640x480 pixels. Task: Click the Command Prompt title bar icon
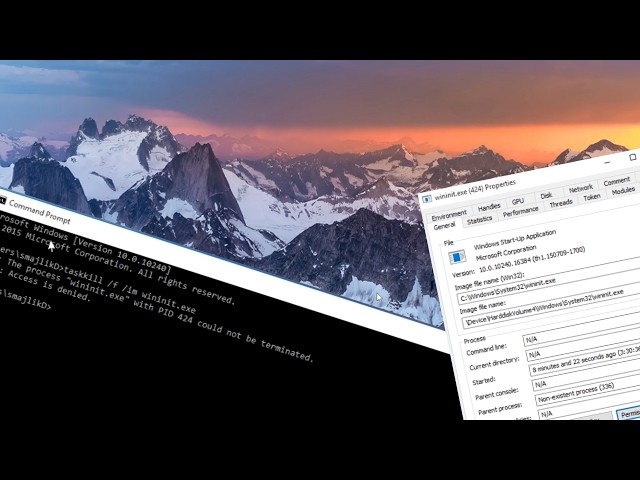pos(2,200)
